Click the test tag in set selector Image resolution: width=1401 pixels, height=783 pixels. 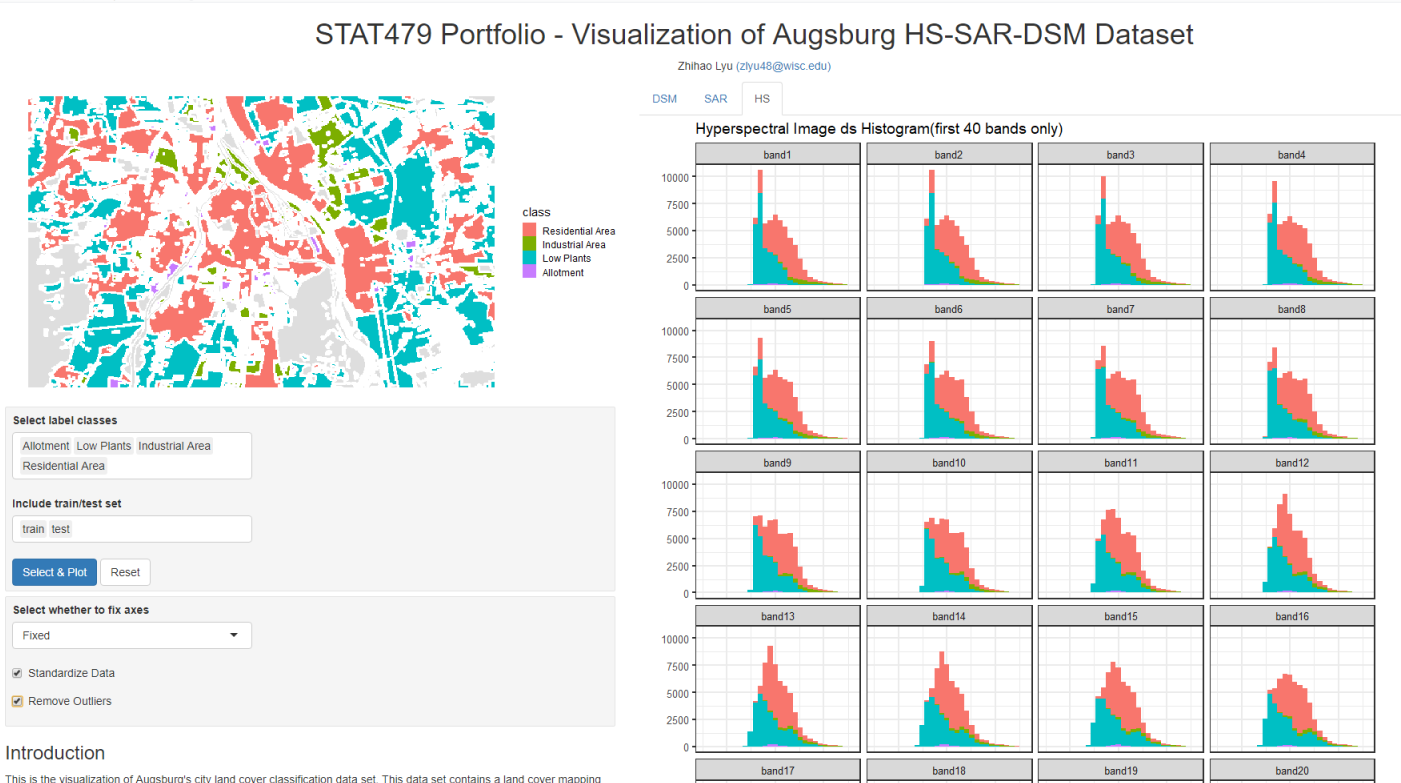[61, 529]
